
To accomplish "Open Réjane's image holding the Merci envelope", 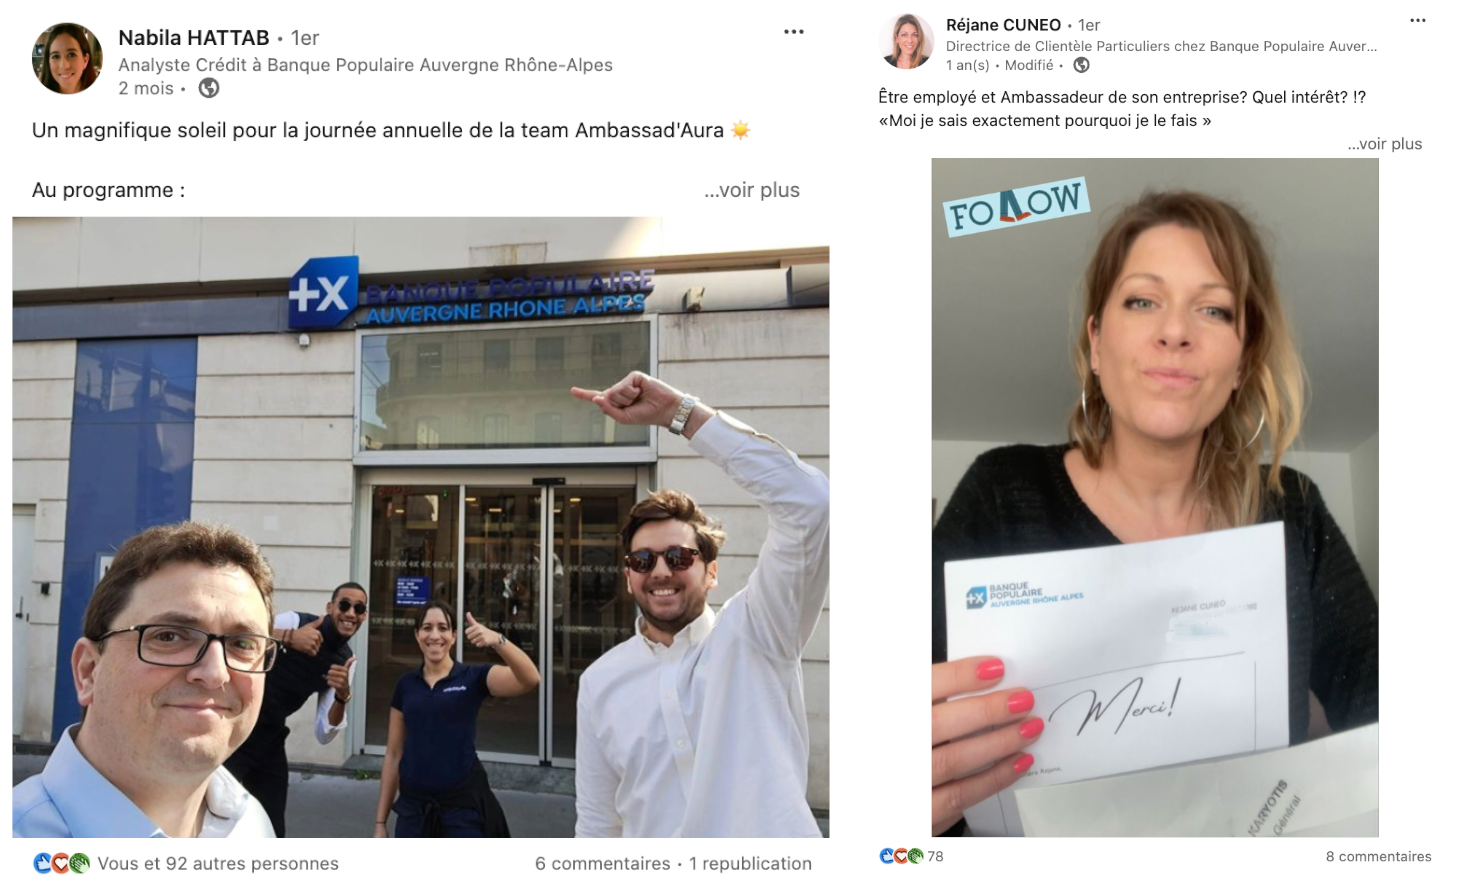I will (x=1155, y=497).
